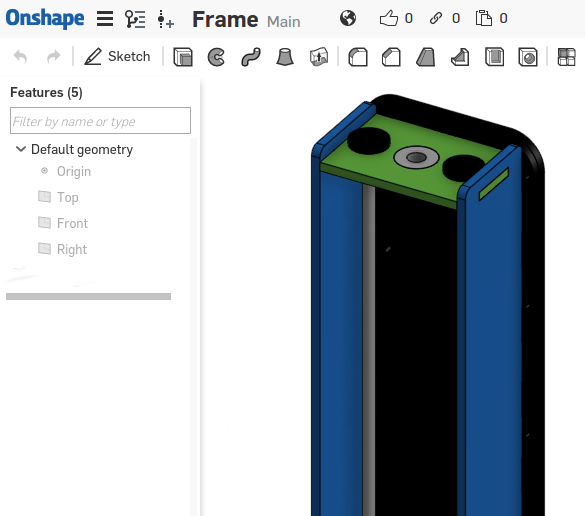Click the links chain icon
This screenshot has width=585, height=516.
coord(435,18)
